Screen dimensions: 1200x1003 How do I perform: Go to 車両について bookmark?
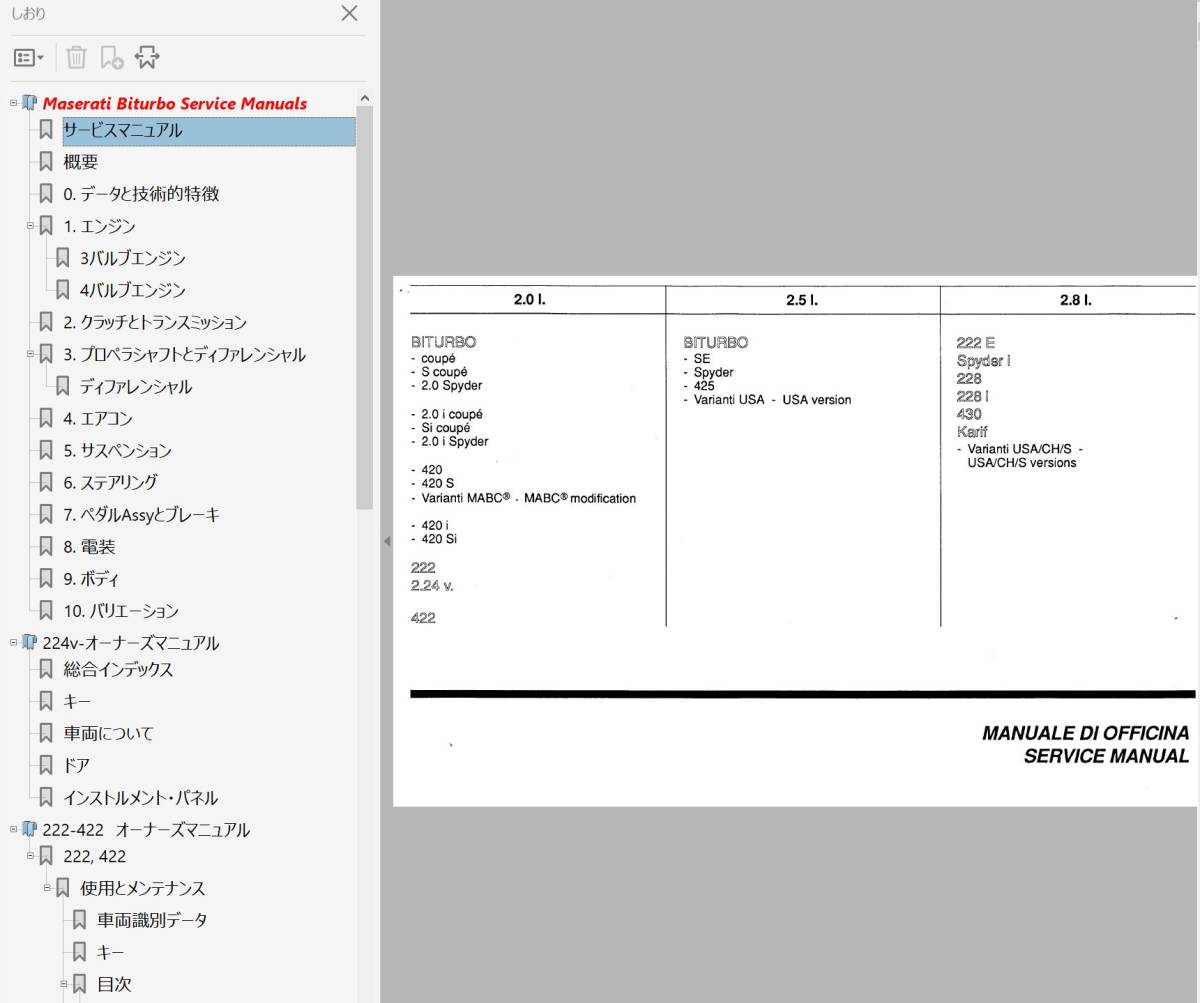(x=108, y=734)
